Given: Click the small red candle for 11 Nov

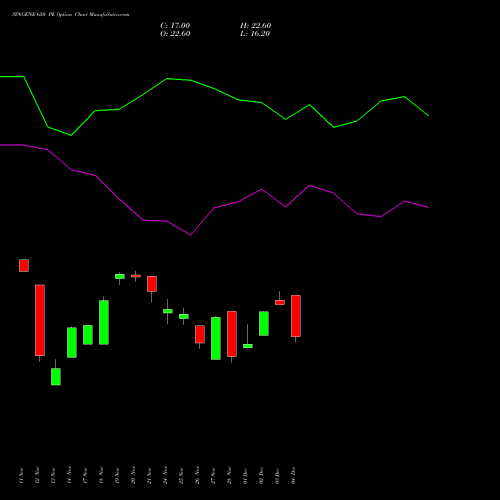Looking at the screenshot, I should [x=24, y=265].
